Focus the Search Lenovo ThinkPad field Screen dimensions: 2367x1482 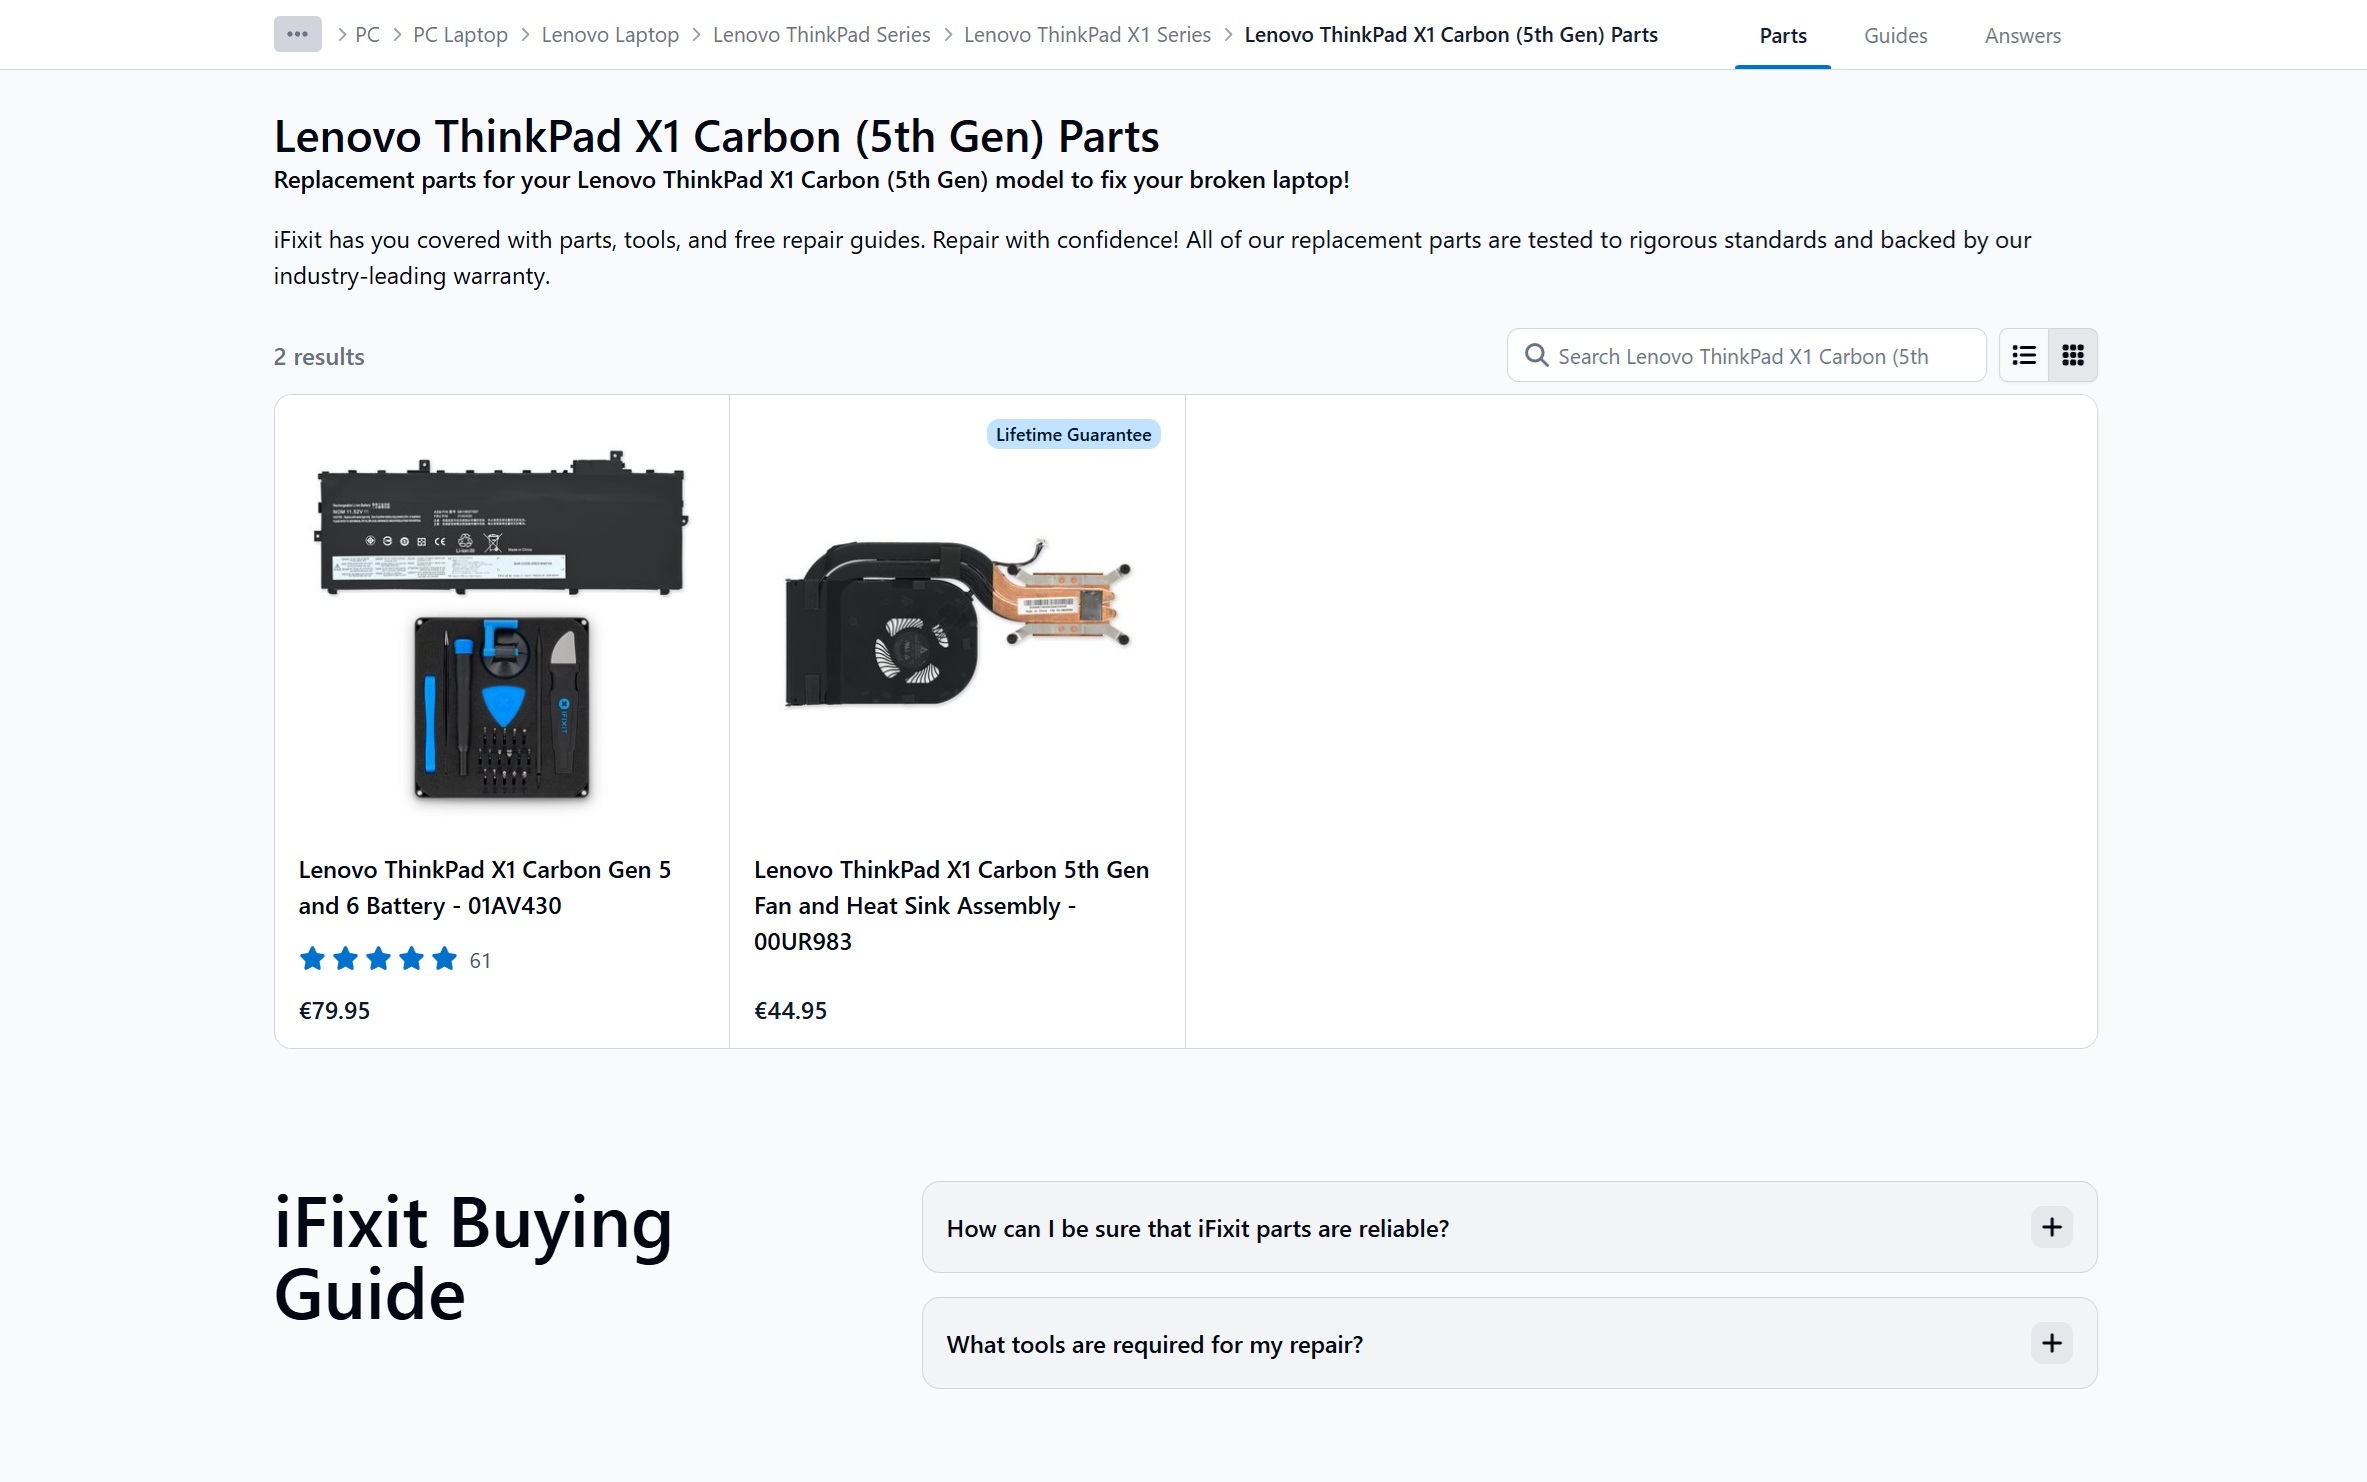tap(1760, 356)
